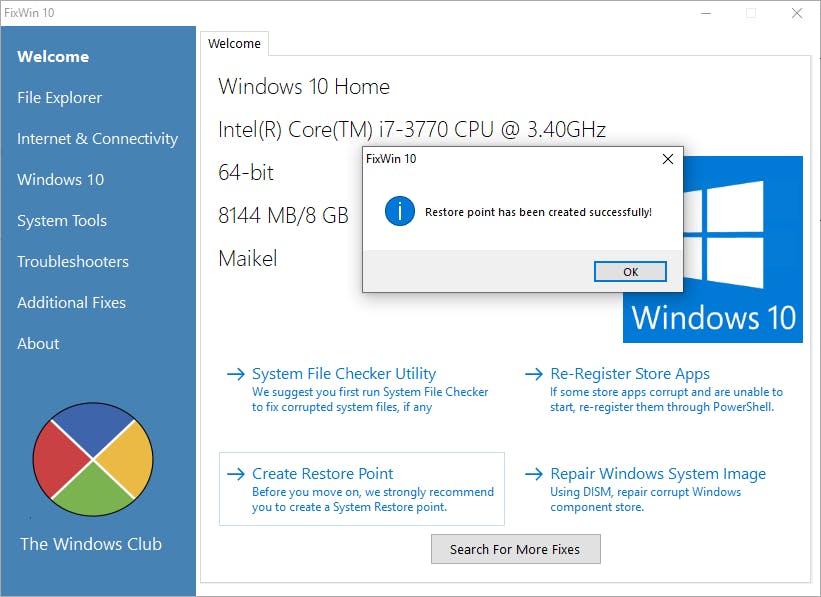Select the Welcome tab
821x597 pixels.
234,44
